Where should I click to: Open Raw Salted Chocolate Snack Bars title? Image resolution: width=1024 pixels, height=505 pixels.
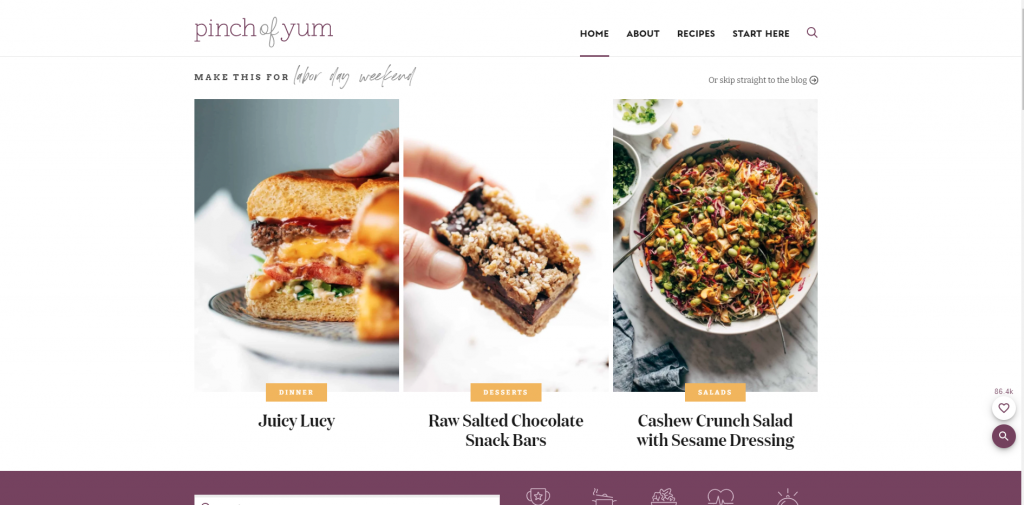[505, 430]
